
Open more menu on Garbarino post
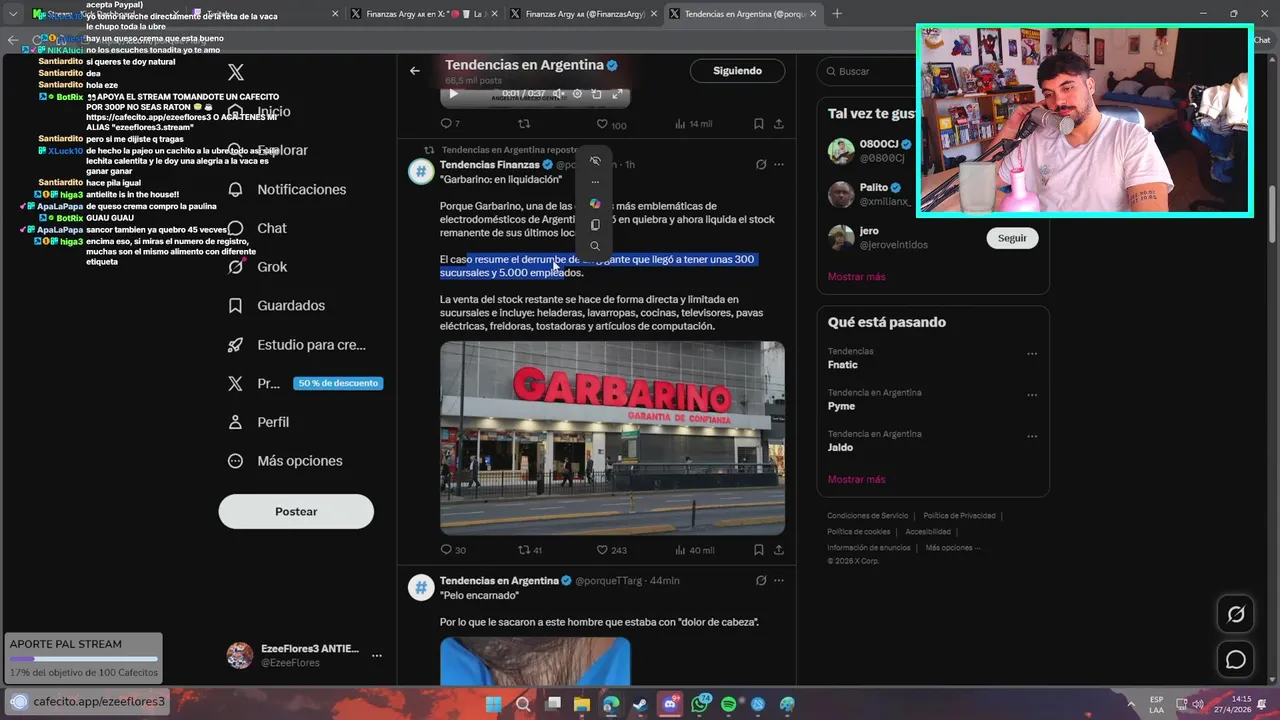779,164
